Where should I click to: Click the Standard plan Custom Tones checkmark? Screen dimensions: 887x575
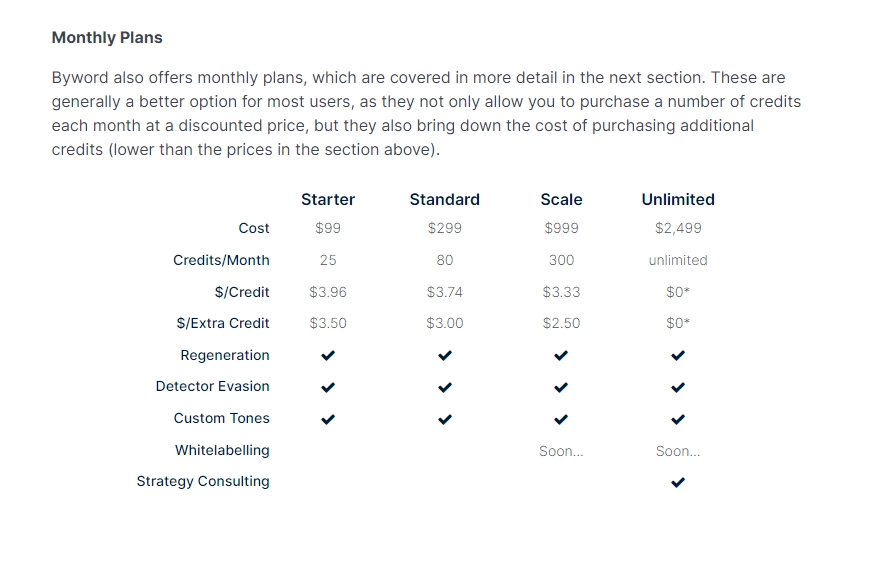(x=445, y=419)
